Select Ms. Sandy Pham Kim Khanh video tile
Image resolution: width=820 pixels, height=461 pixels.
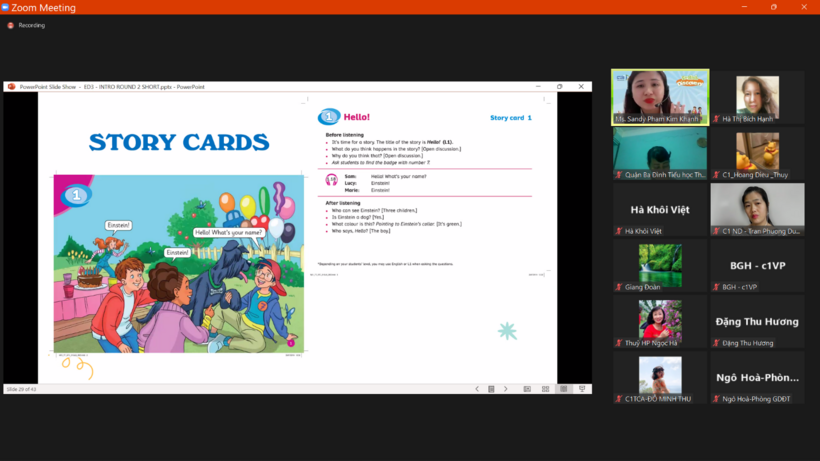tap(660, 96)
